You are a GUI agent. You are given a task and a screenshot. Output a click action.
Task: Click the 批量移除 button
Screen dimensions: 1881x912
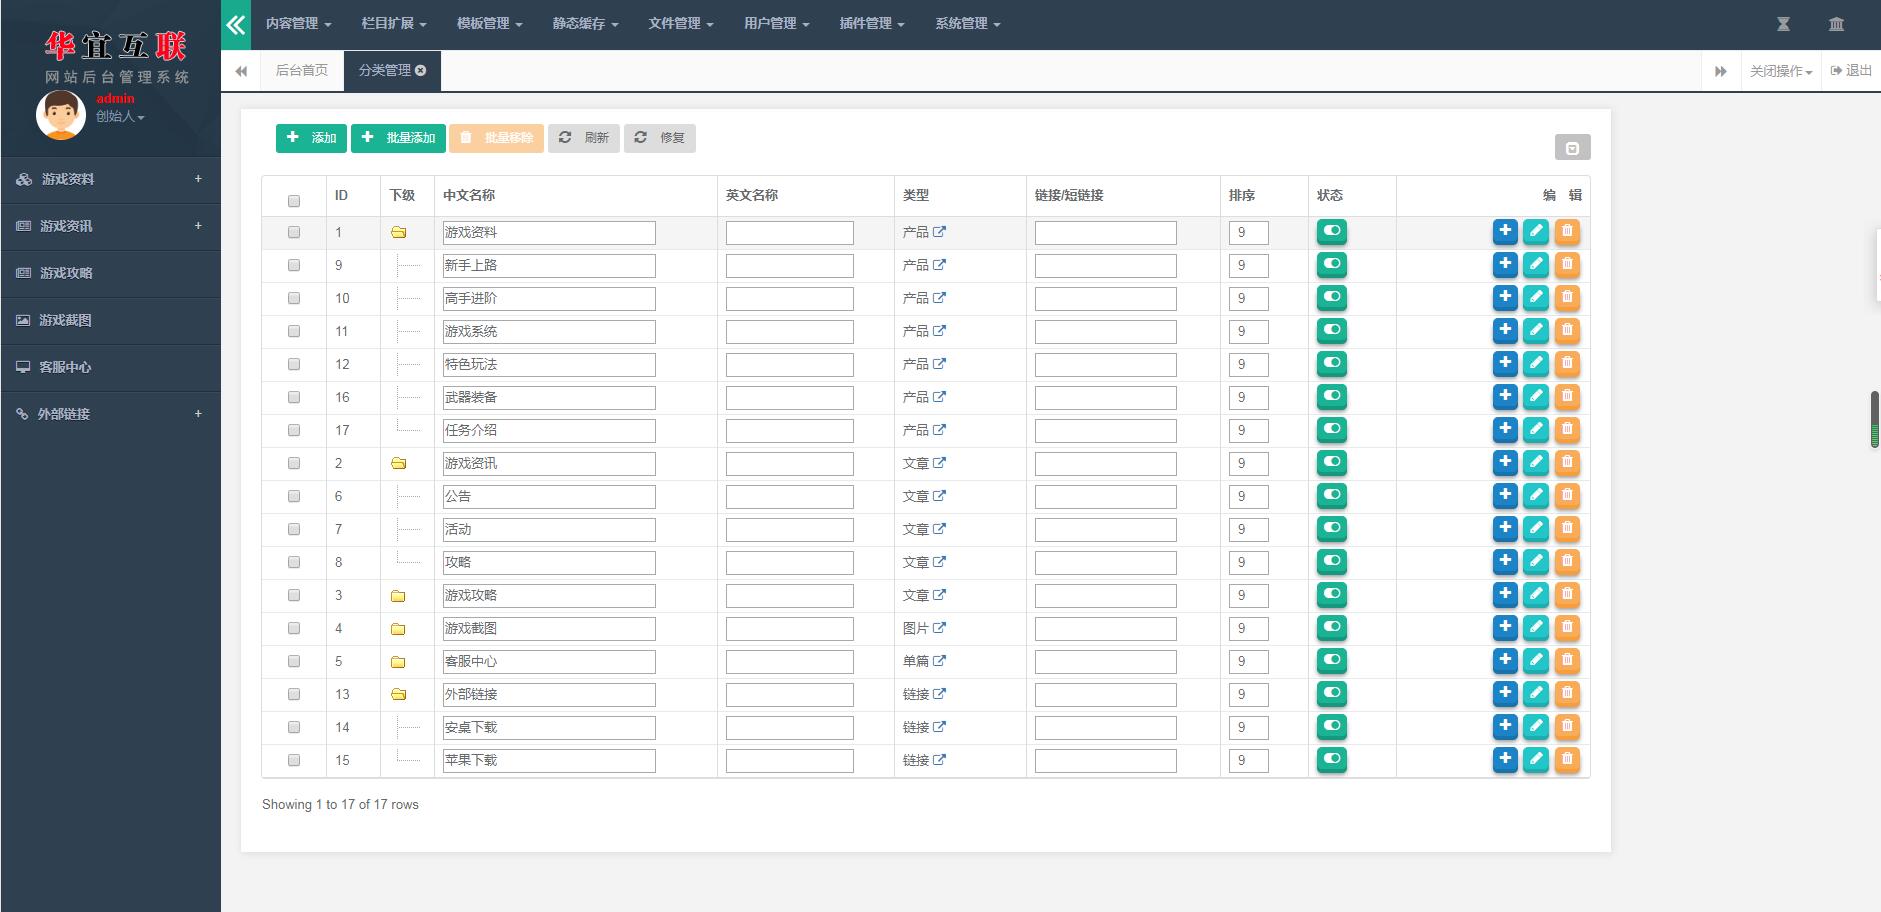[496, 138]
